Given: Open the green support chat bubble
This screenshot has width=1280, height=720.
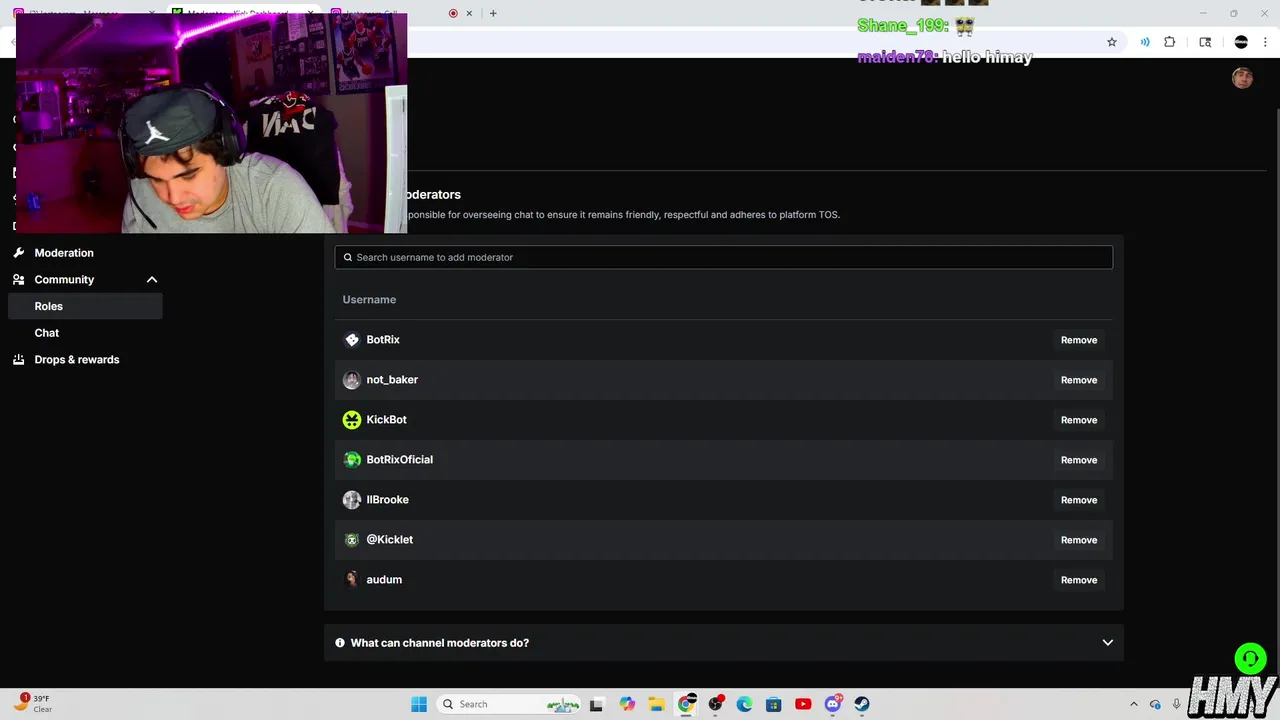Looking at the screenshot, I should (x=1250, y=658).
